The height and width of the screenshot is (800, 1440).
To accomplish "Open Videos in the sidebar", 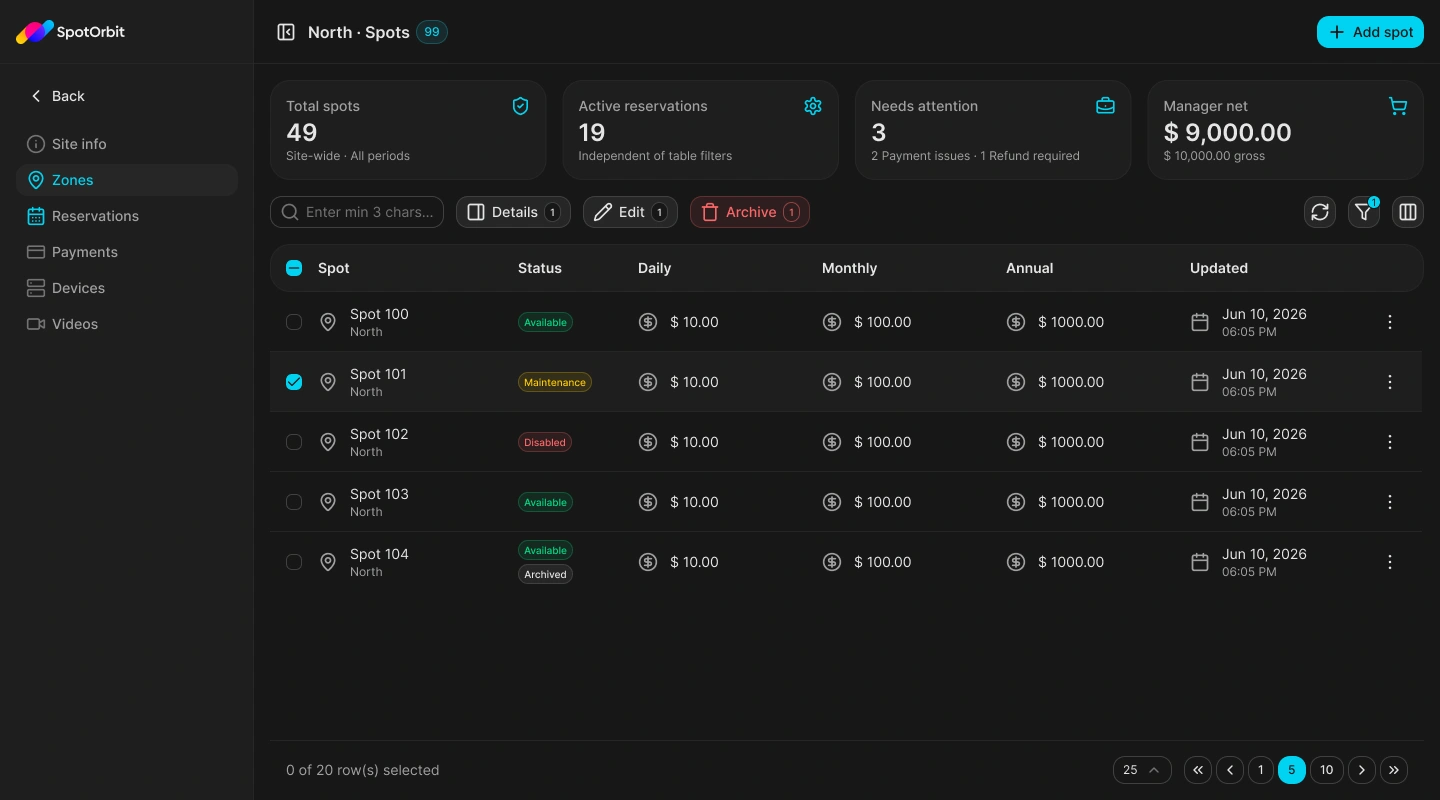I will [x=127, y=324].
